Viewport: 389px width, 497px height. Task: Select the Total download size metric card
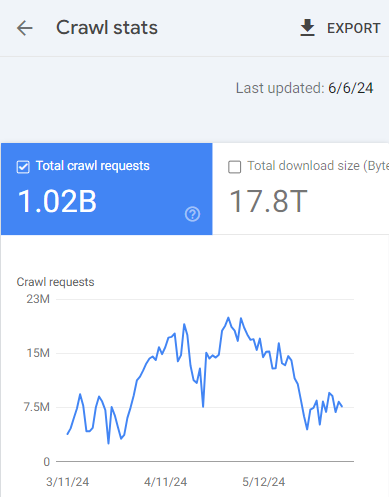click(301, 189)
